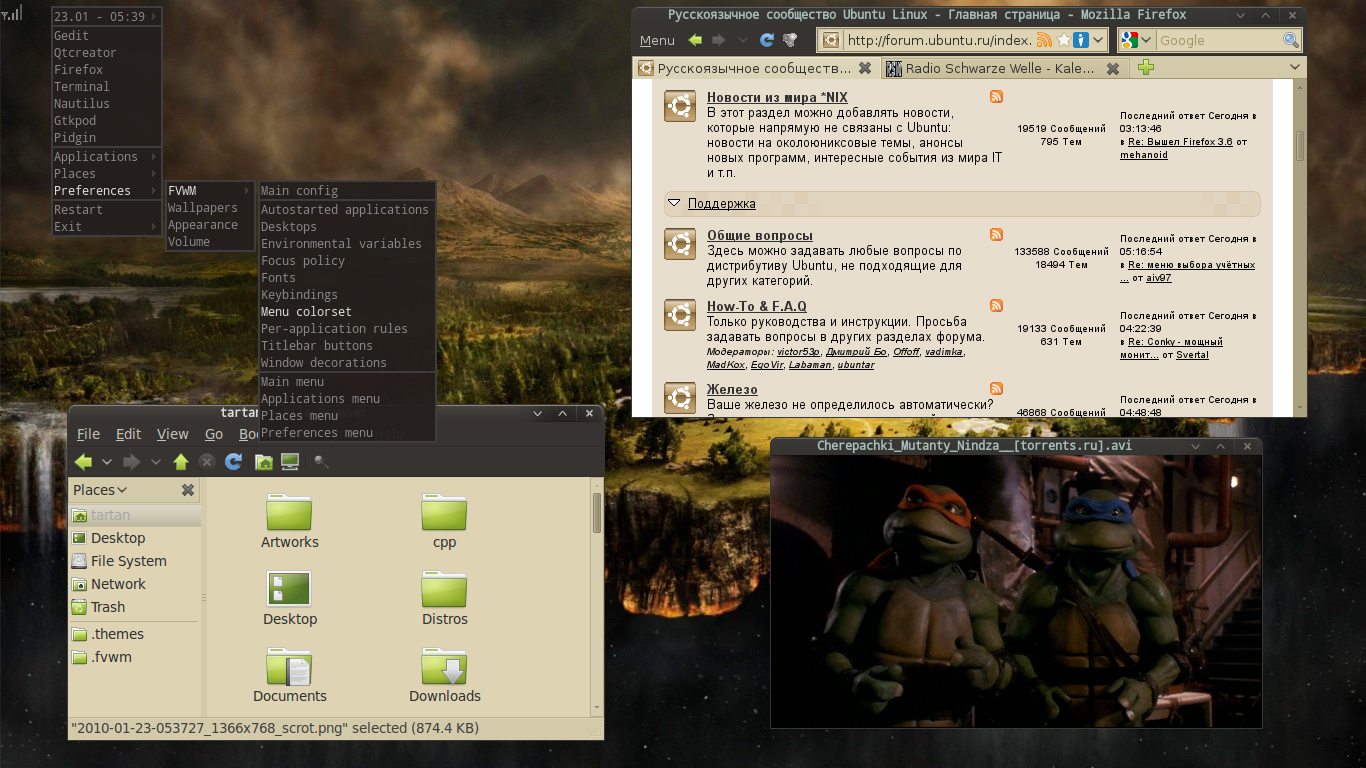
Task: Click Nautilus vertical scrollbar thumb
Action: click(x=597, y=512)
